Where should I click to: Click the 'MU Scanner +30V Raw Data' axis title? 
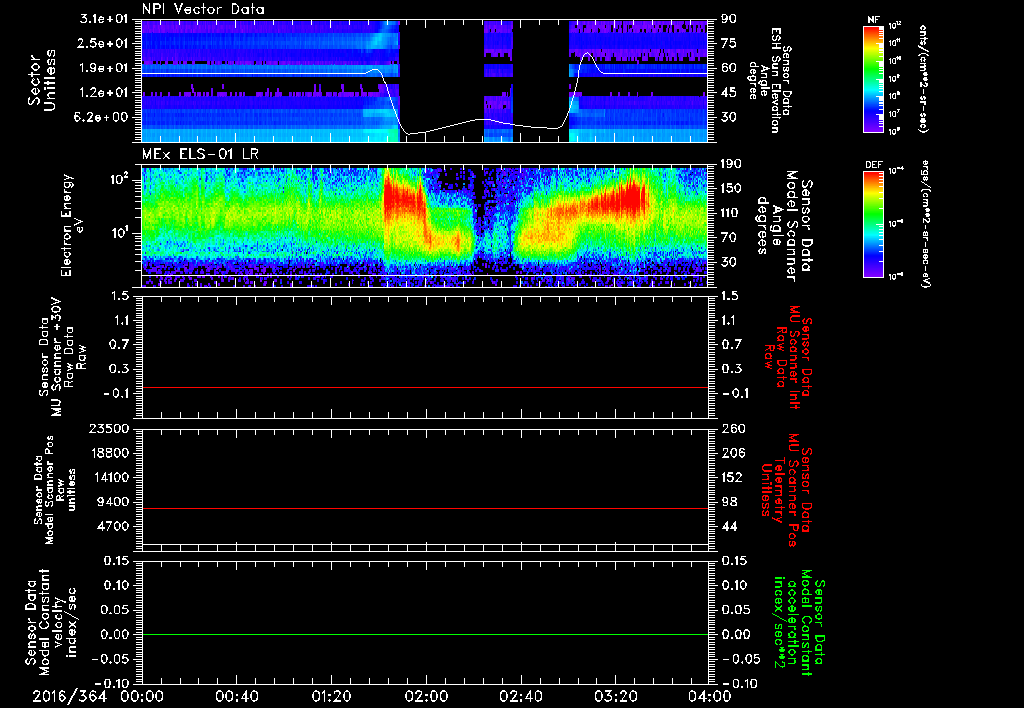tap(63, 357)
